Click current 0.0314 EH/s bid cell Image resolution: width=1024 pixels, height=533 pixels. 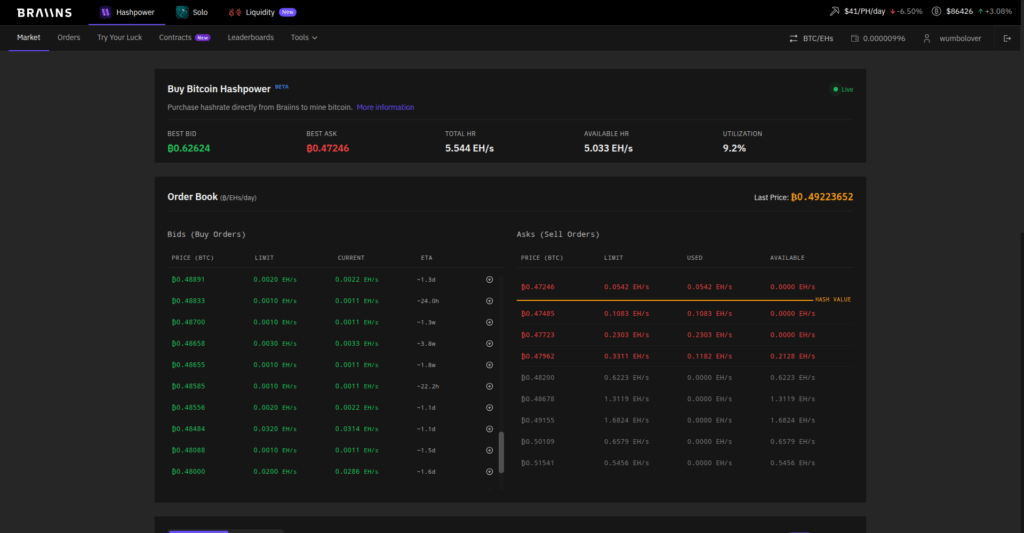click(x=357, y=429)
